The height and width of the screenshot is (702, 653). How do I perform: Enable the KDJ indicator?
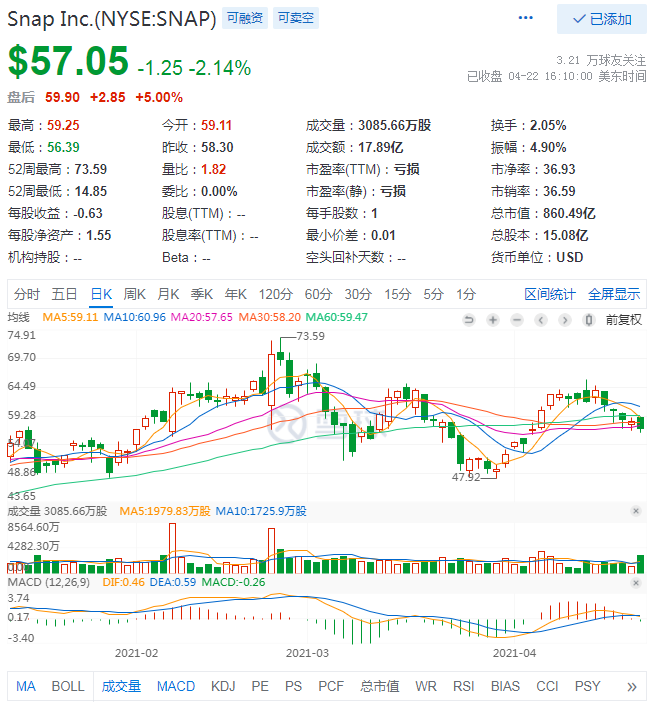pos(223,686)
